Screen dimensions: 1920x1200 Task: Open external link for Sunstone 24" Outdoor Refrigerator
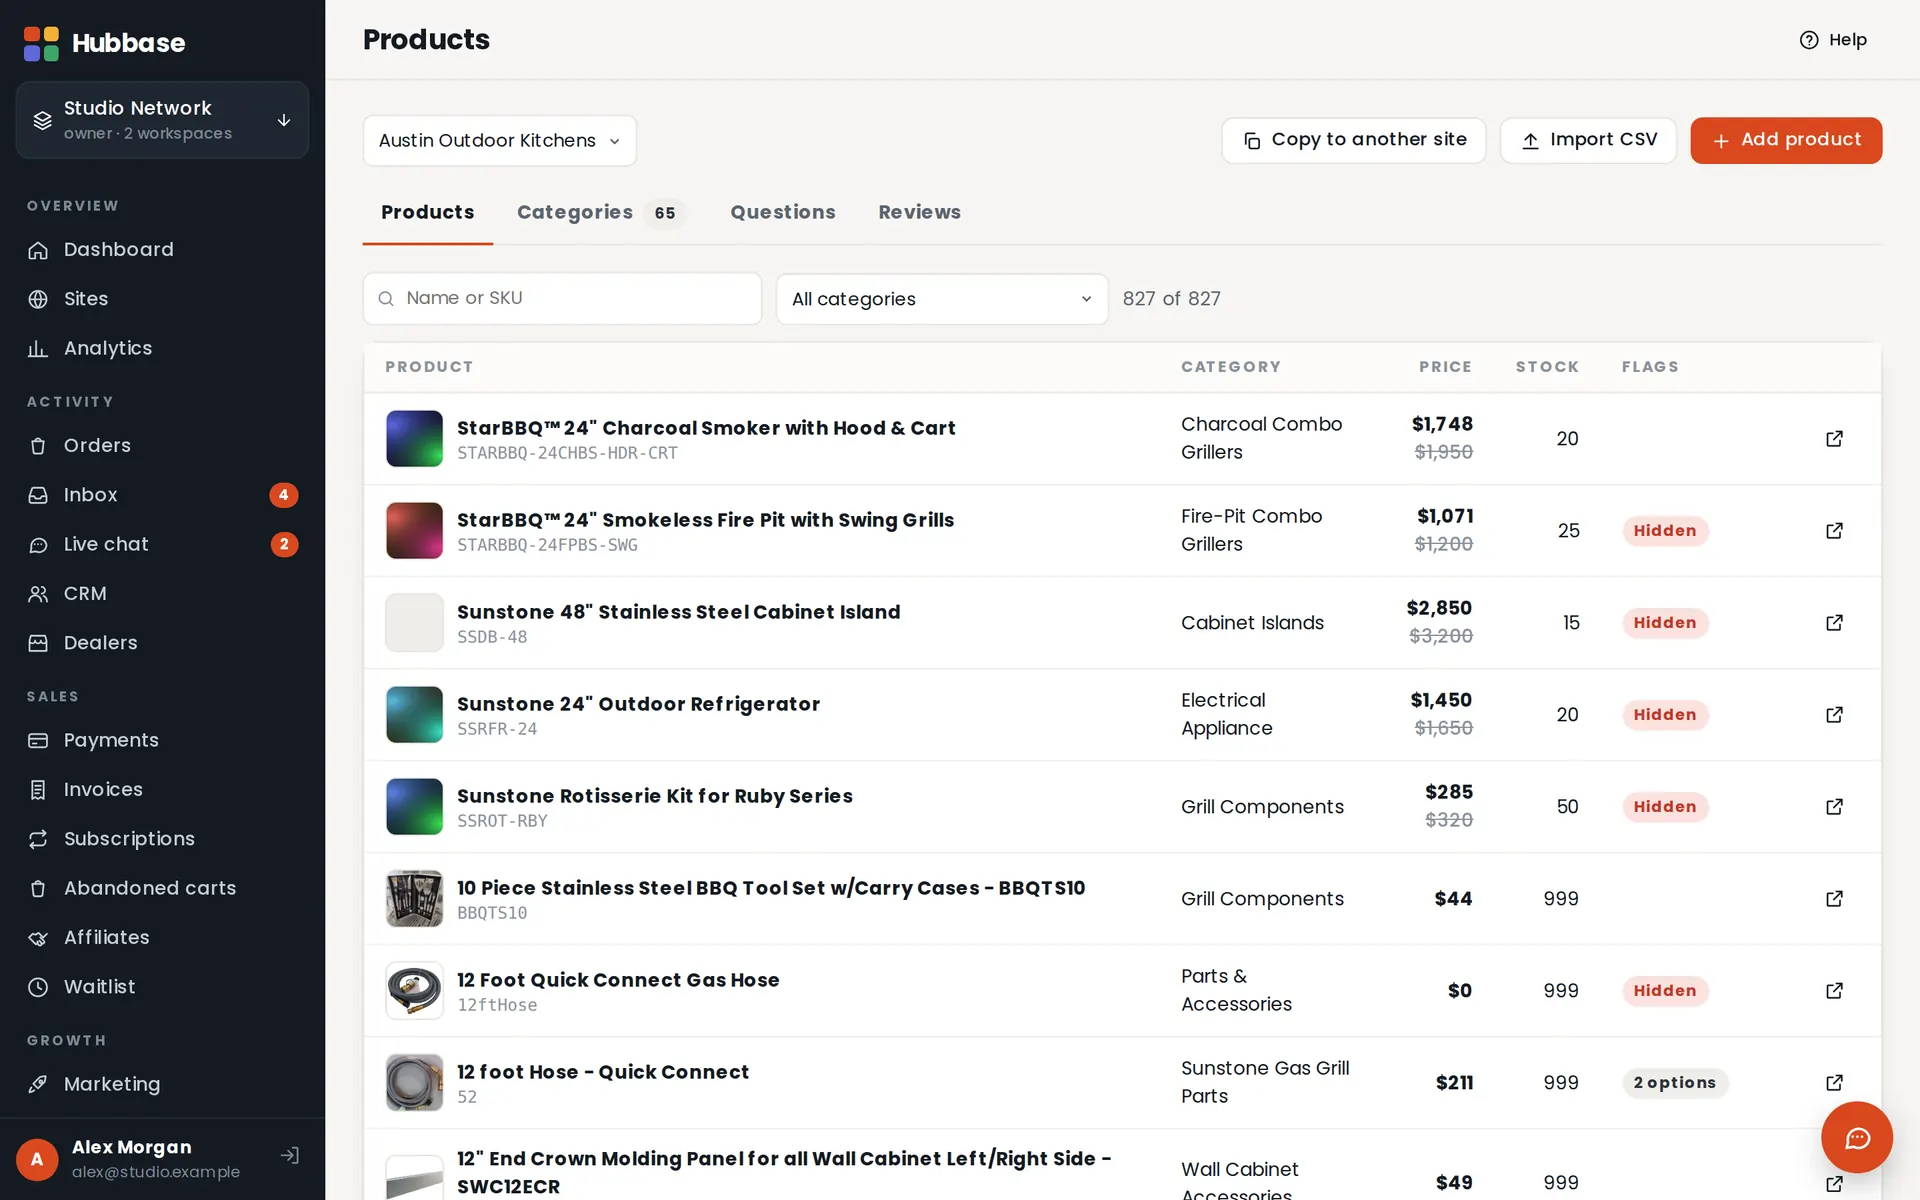(1834, 715)
